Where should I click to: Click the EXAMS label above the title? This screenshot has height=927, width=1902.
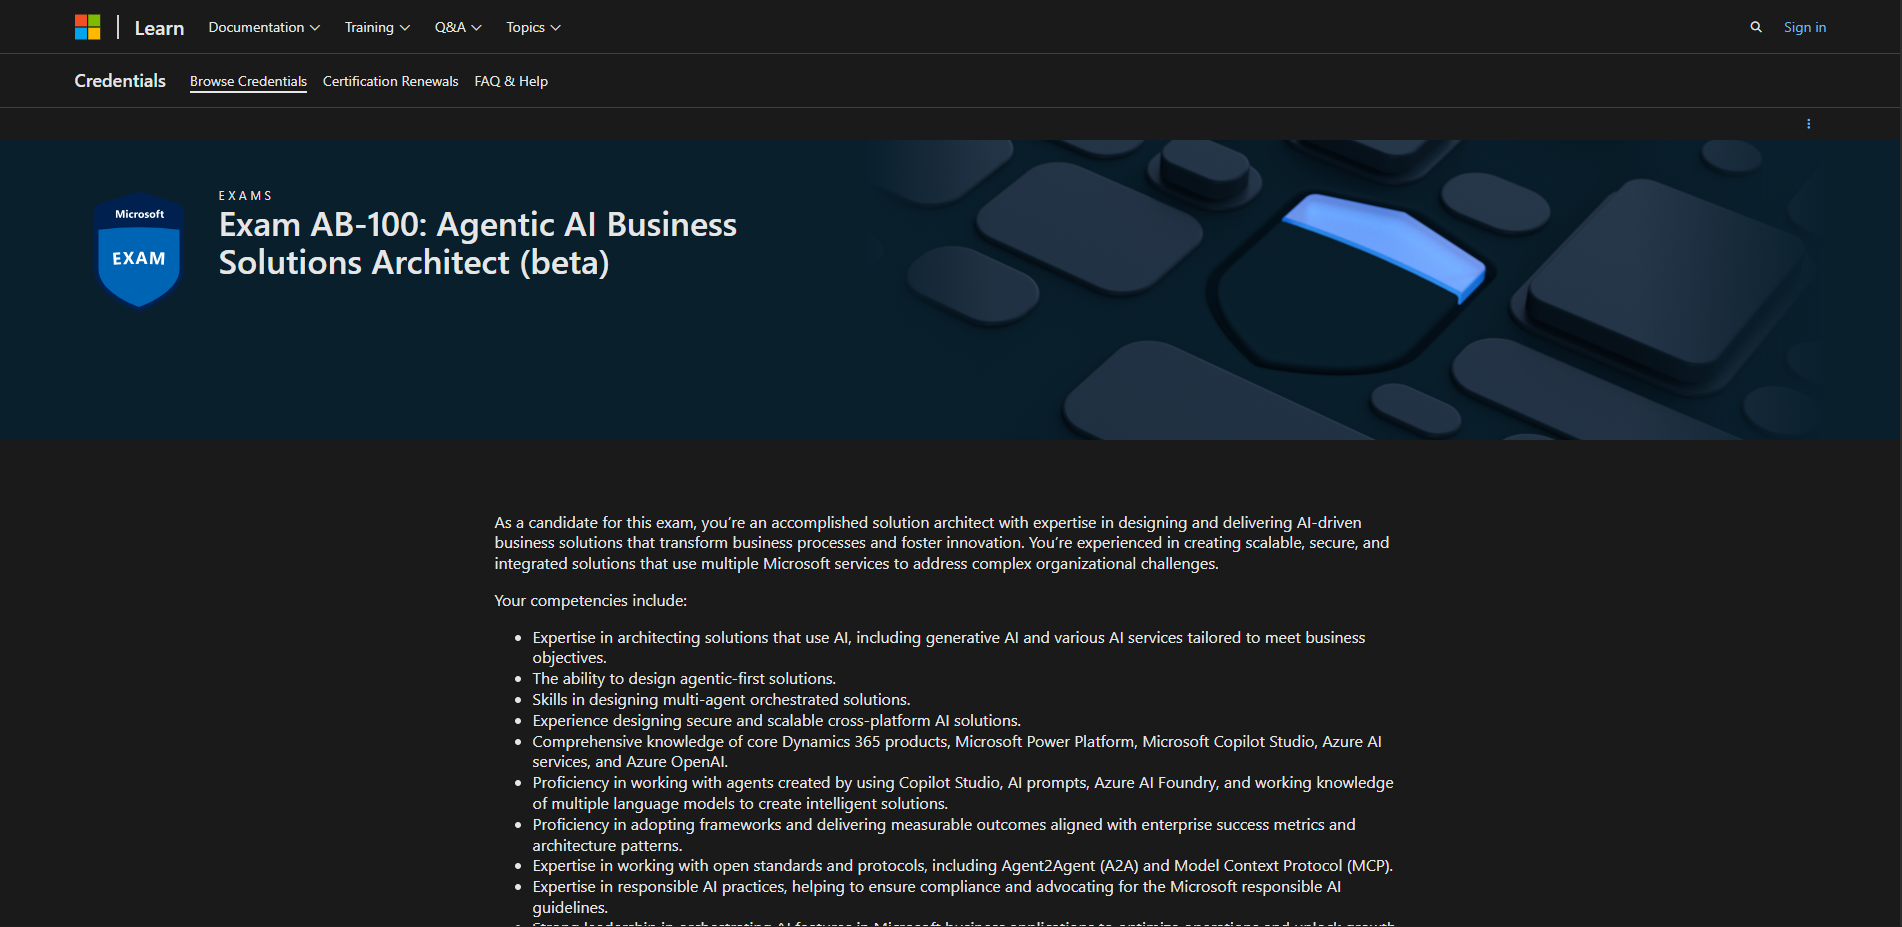[x=245, y=195]
